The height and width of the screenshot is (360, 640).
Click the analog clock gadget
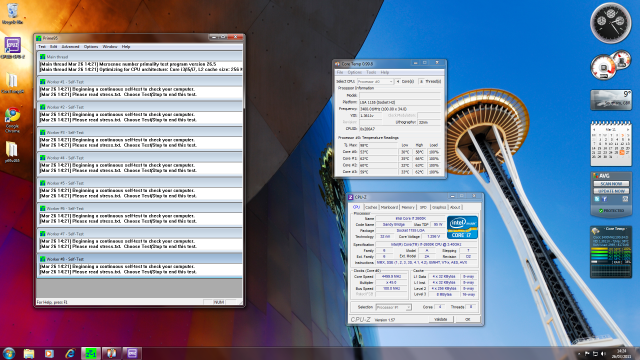pyautogui.click(x=611, y=23)
